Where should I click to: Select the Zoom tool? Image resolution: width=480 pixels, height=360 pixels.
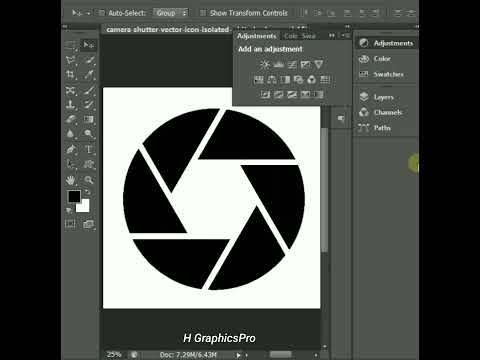pos(89,180)
